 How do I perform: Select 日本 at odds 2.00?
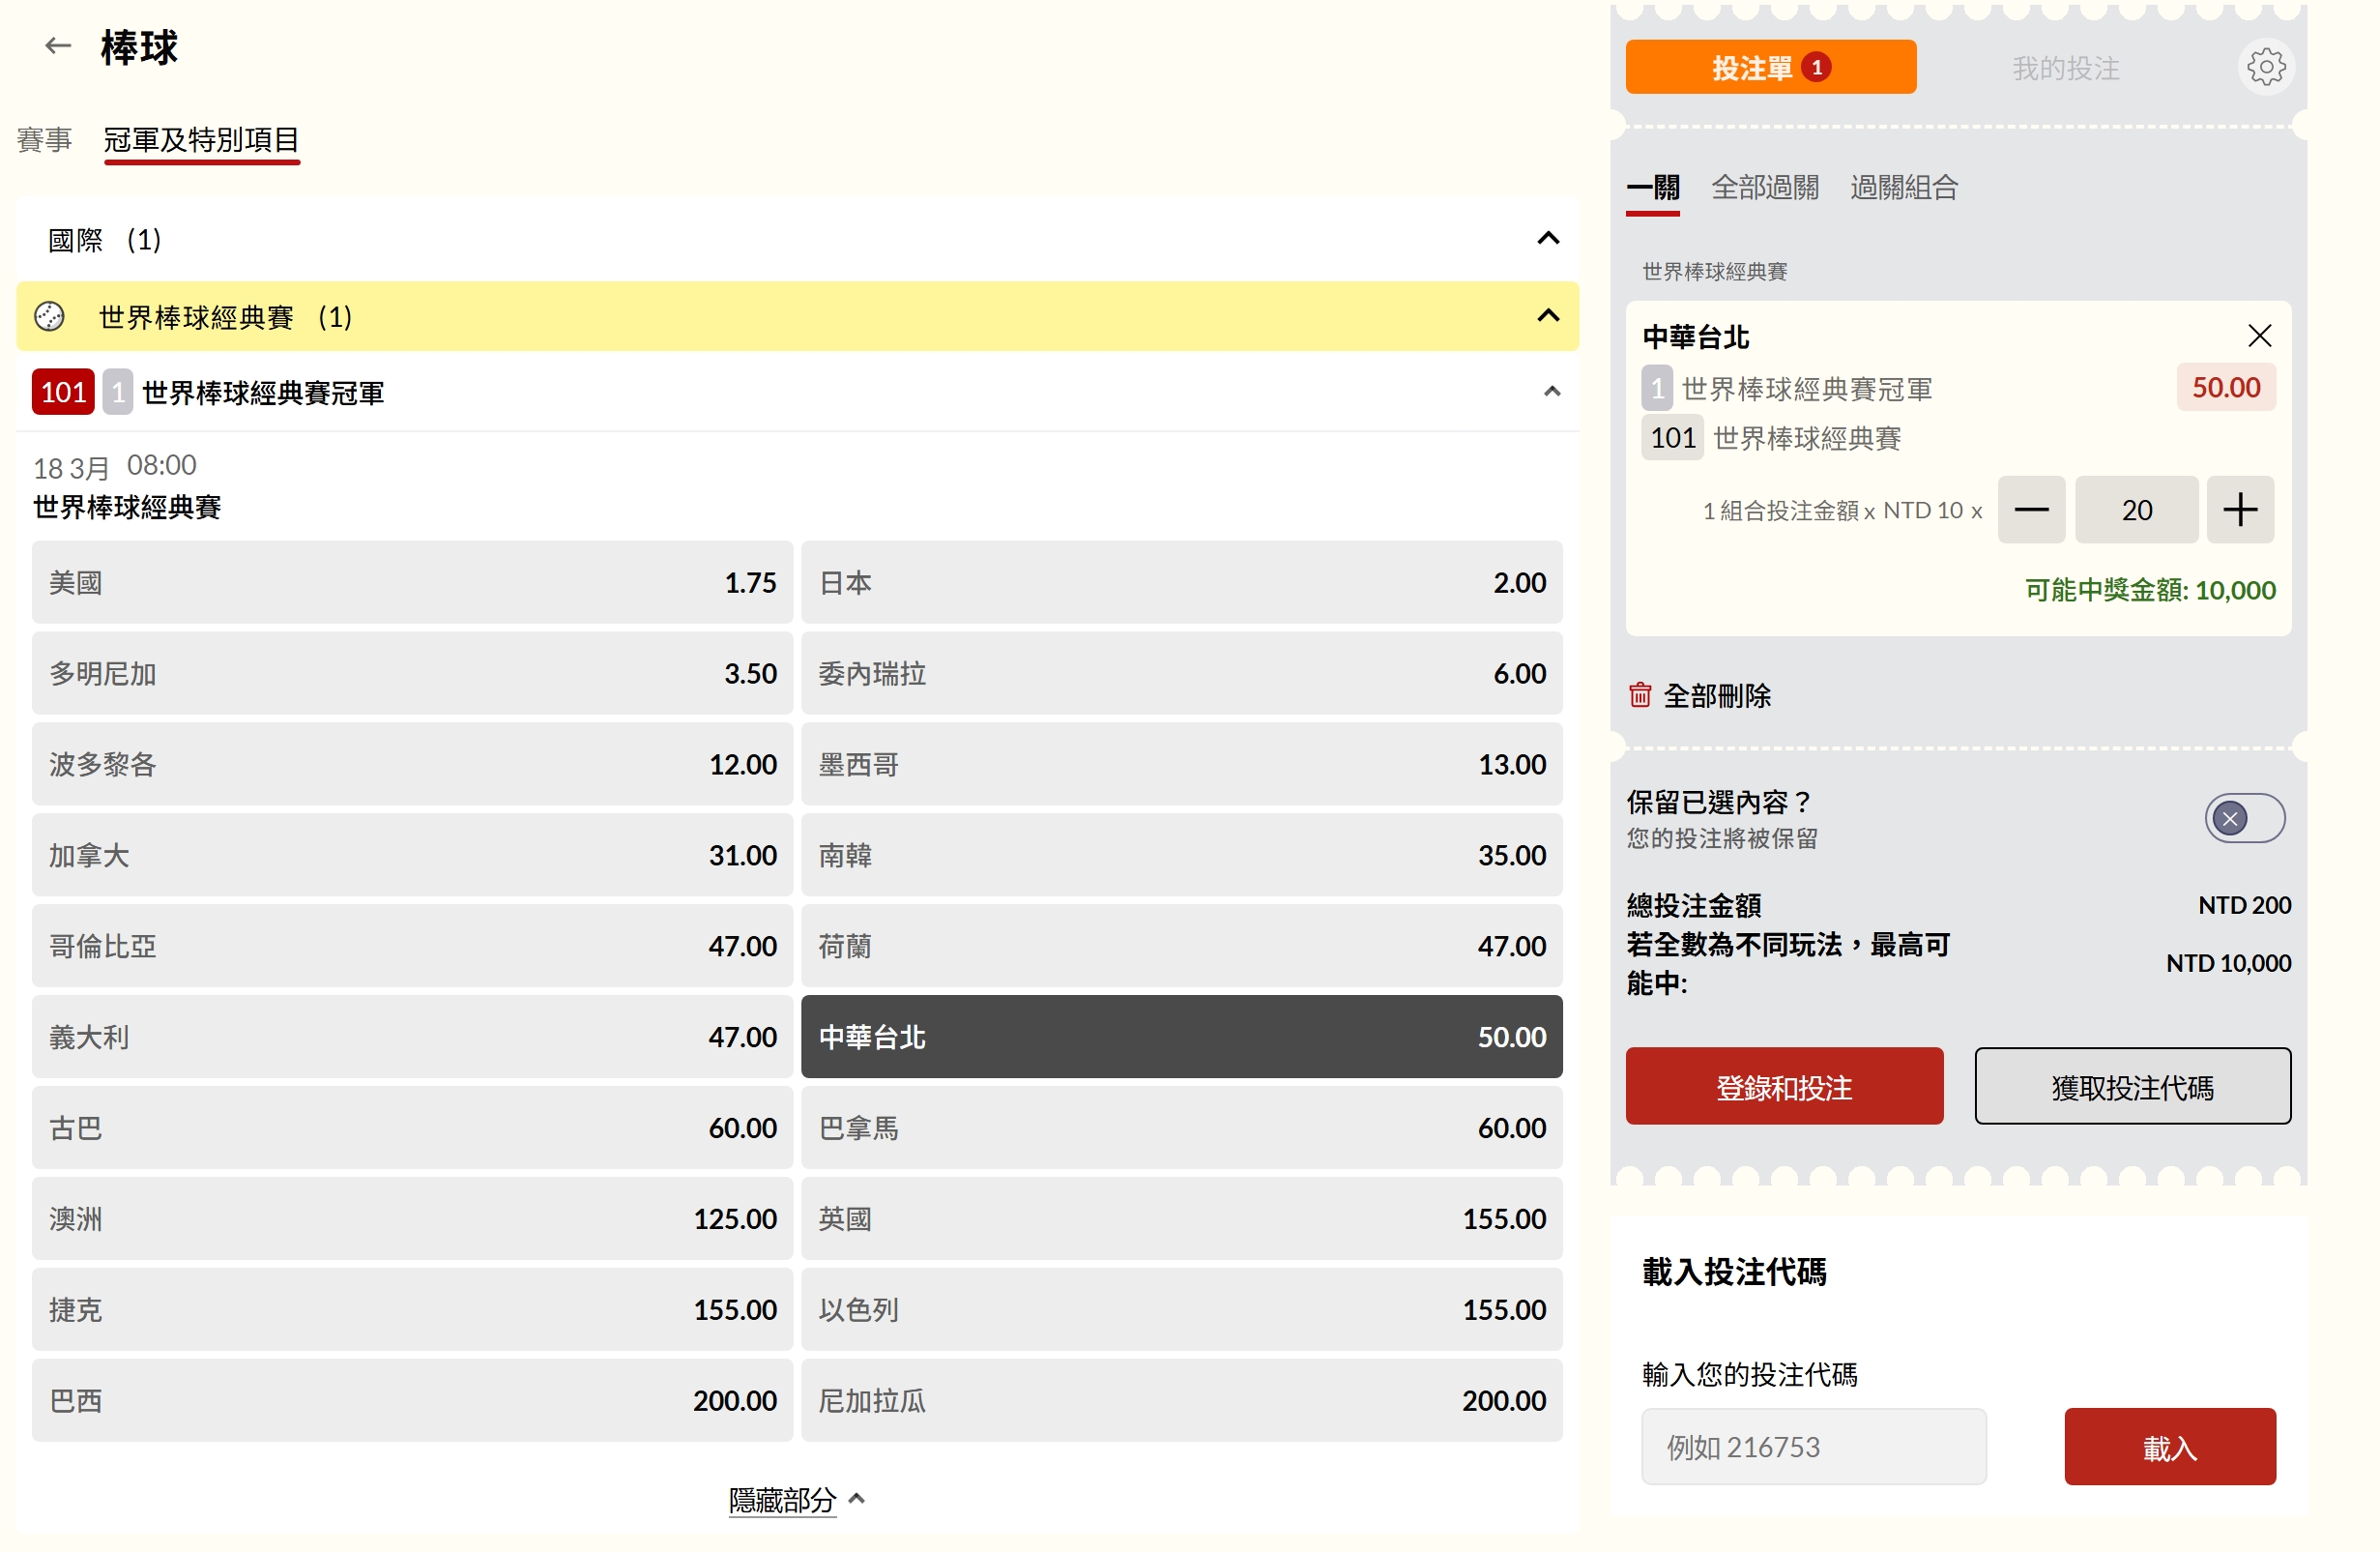pos(1181,583)
